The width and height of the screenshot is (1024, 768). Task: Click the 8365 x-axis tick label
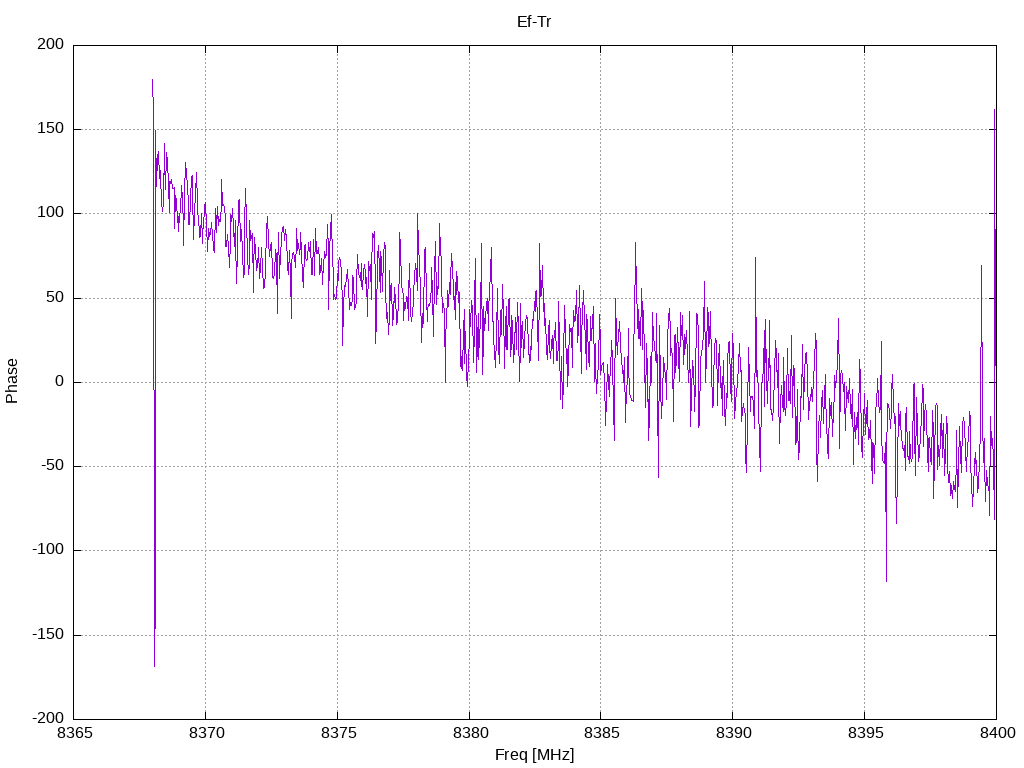pos(75,733)
